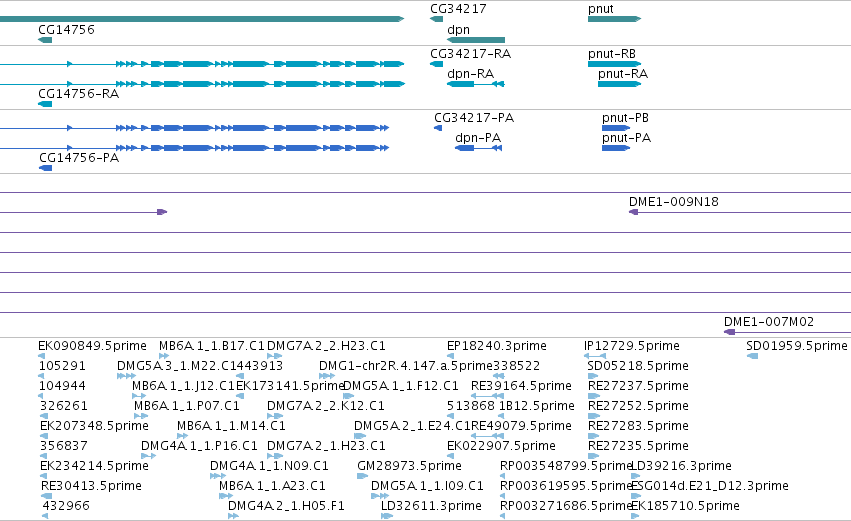This screenshot has height=521, width=851.
Task: Click the MB6A.1_1.P07.C1 EST label
Action: [187, 405]
